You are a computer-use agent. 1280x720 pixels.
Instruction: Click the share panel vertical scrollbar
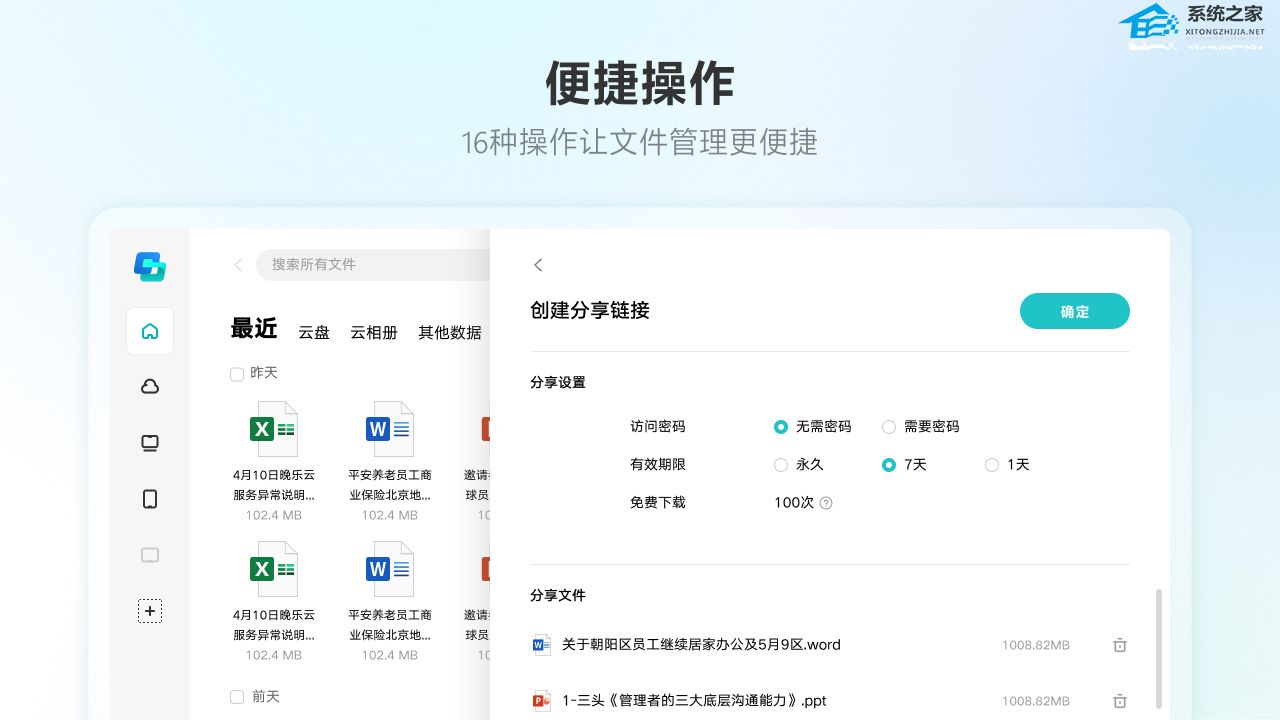[1159, 648]
